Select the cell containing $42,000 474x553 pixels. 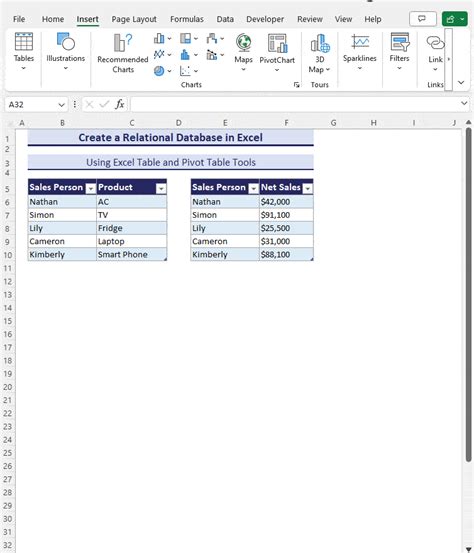(286, 202)
